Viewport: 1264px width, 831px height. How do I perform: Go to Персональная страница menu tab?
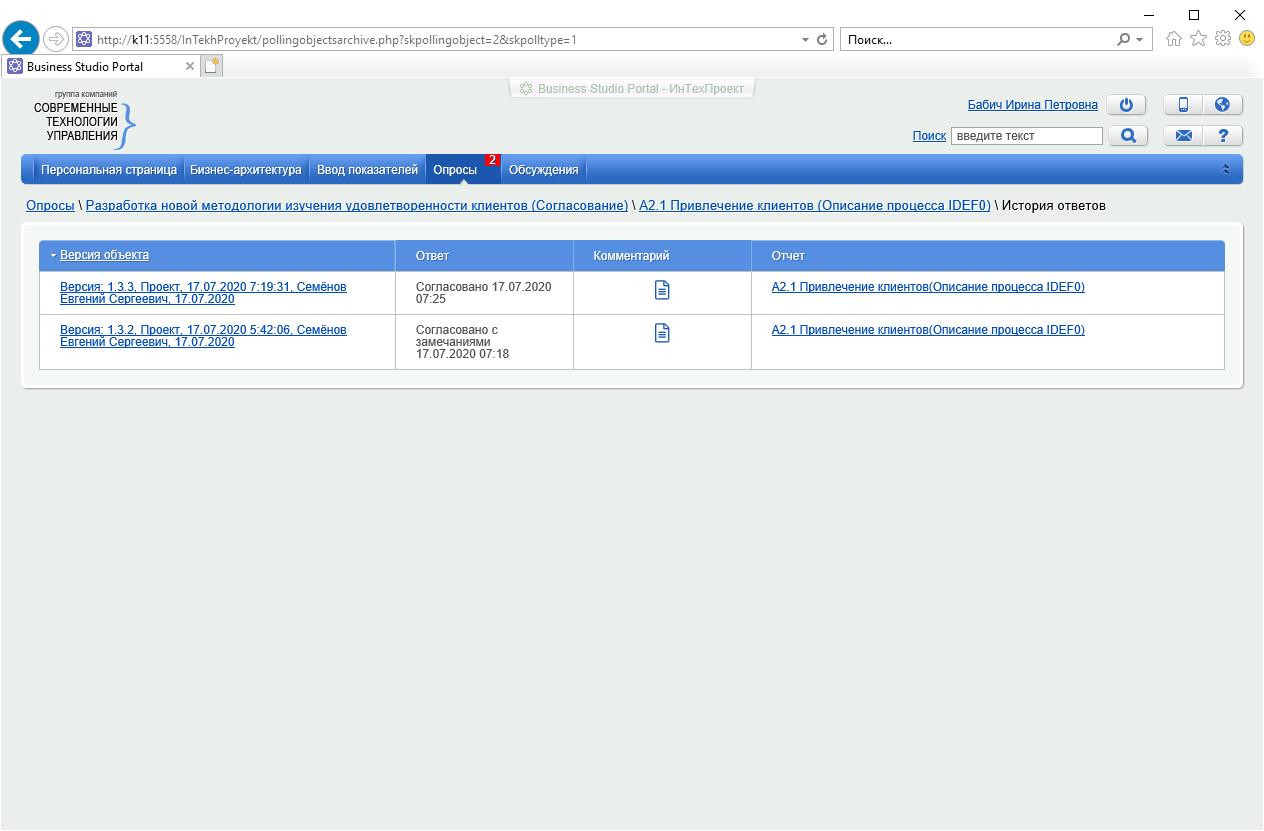point(108,170)
